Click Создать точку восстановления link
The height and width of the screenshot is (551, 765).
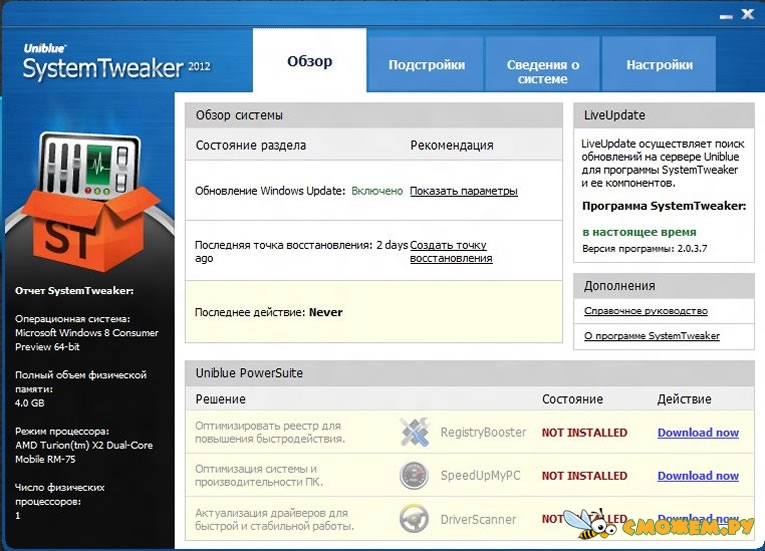[451, 251]
